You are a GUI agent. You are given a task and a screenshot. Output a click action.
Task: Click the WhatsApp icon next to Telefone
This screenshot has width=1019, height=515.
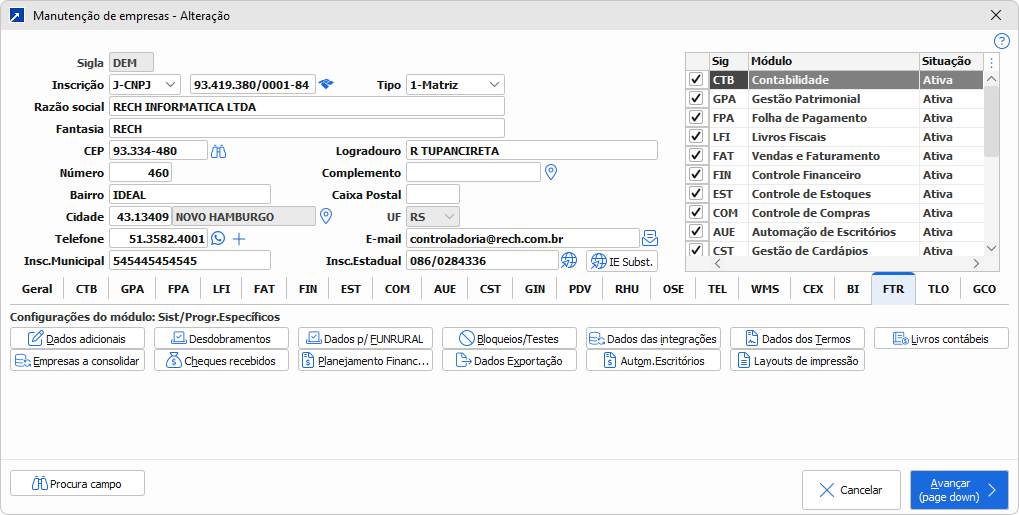point(218,239)
